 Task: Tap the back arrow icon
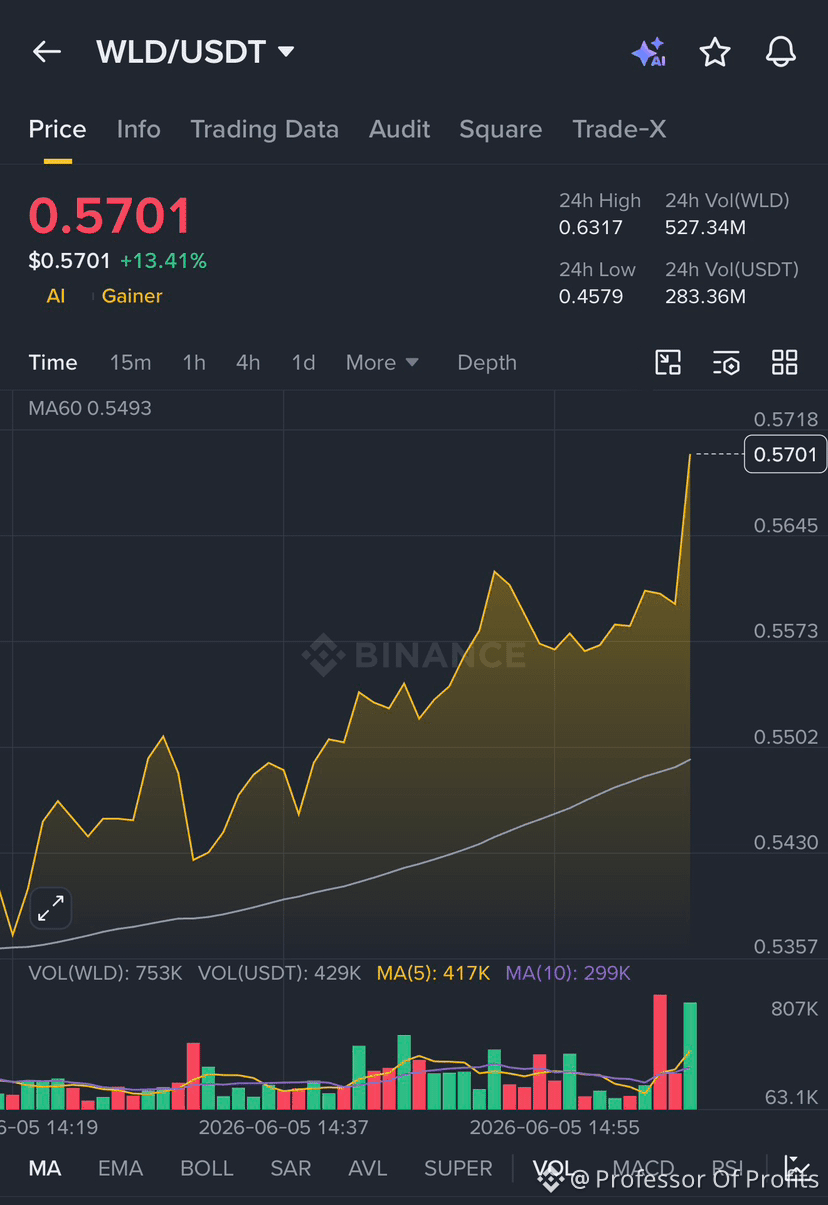pos(47,52)
